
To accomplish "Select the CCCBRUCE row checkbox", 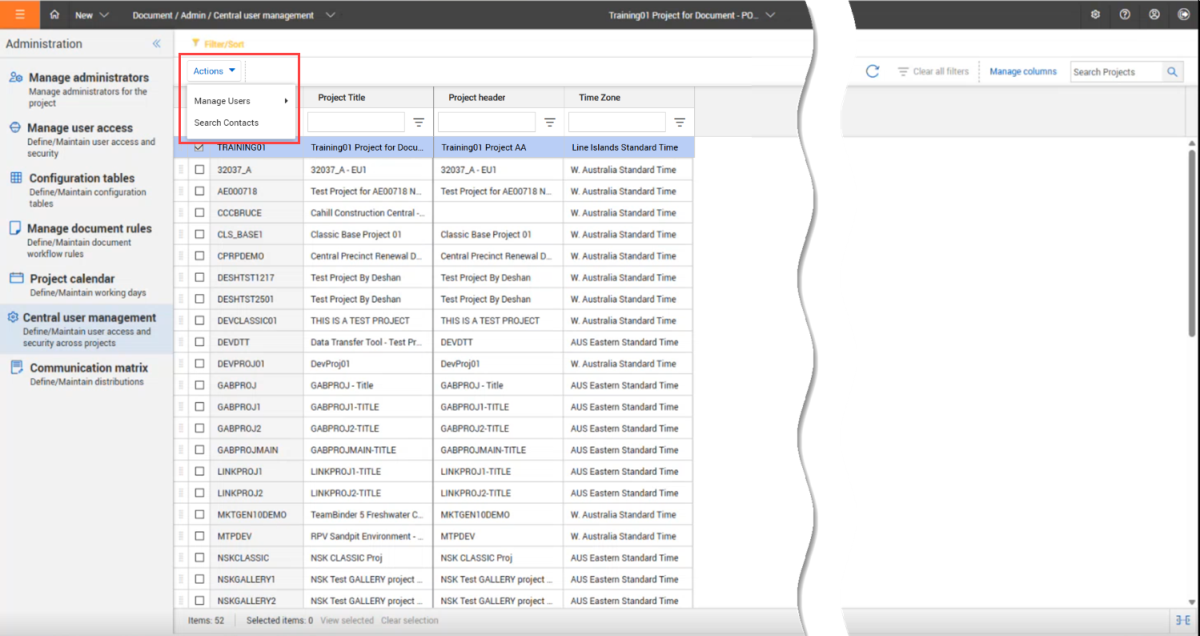I will point(200,213).
